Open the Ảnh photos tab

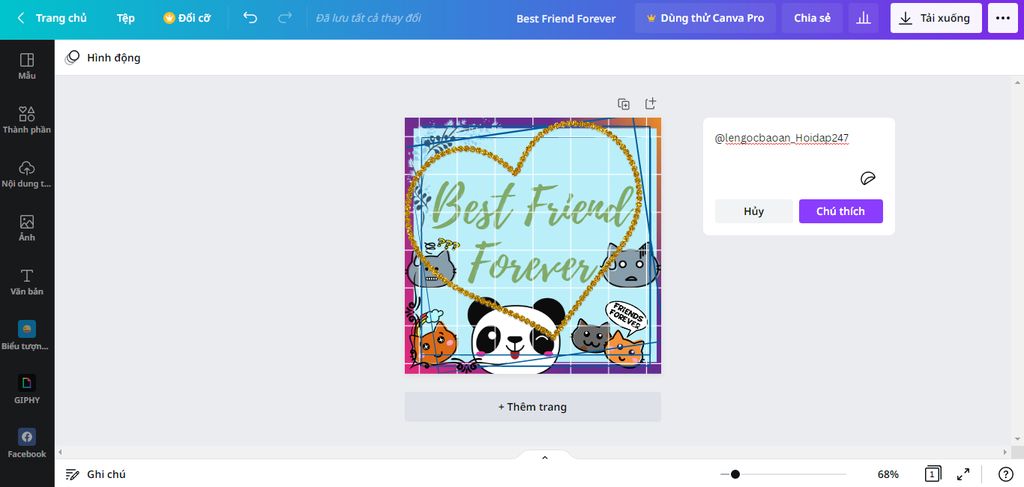pyautogui.click(x=27, y=228)
